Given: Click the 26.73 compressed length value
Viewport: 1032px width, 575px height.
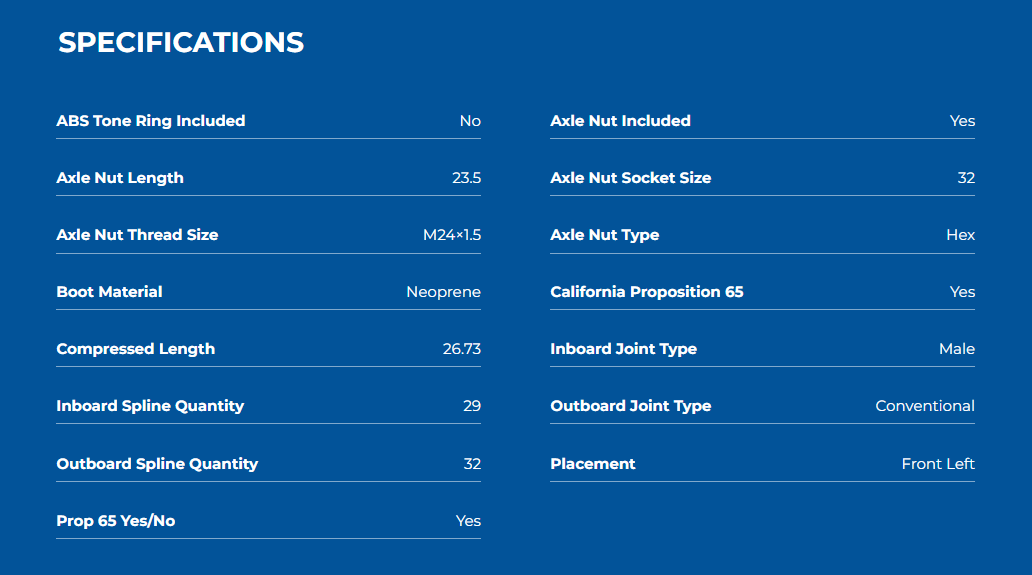Looking at the screenshot, I should click(461, 349).
